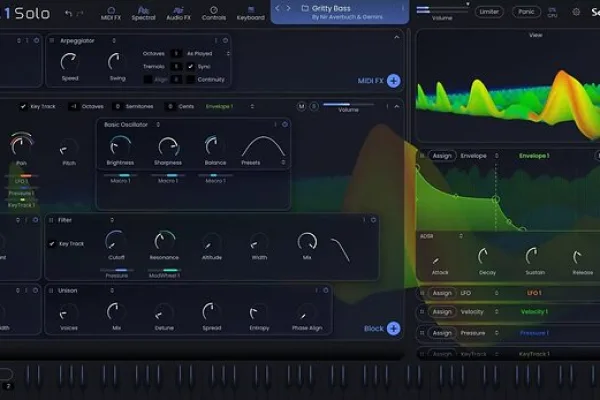Adjust Macro 1 slider under Brightness

(121, 175)
